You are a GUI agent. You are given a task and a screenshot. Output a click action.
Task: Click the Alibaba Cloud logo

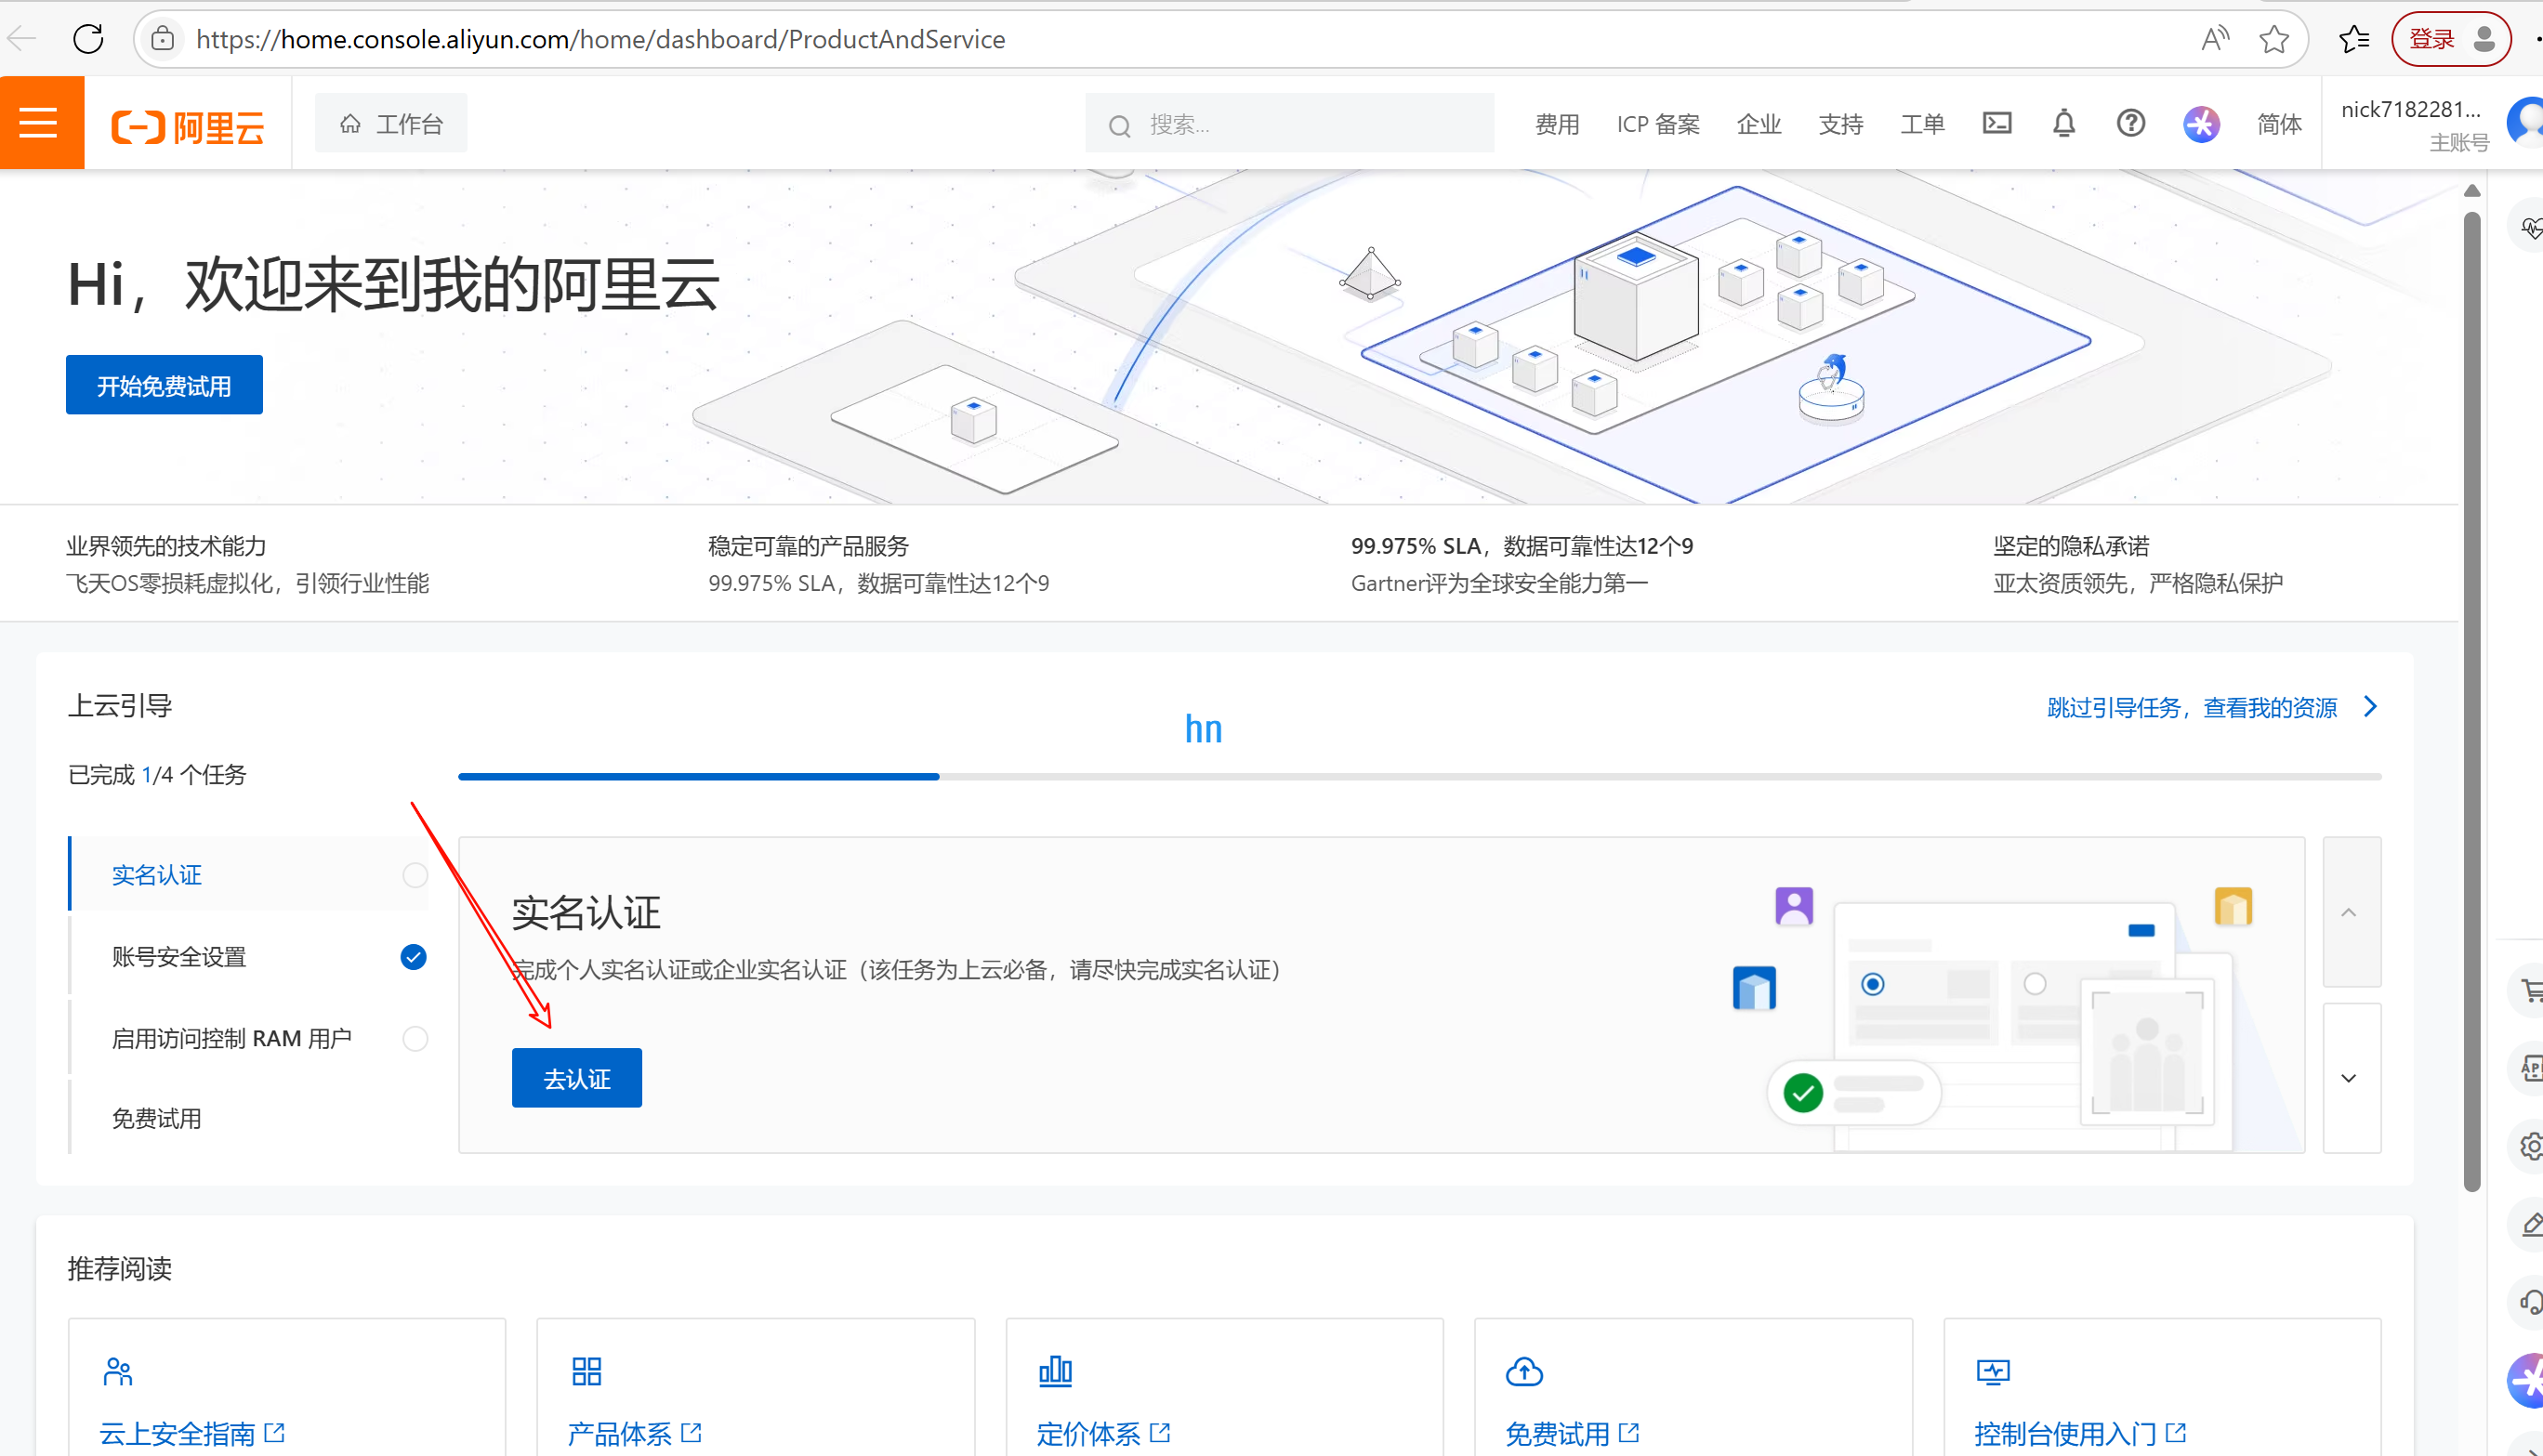coord(188,126)
